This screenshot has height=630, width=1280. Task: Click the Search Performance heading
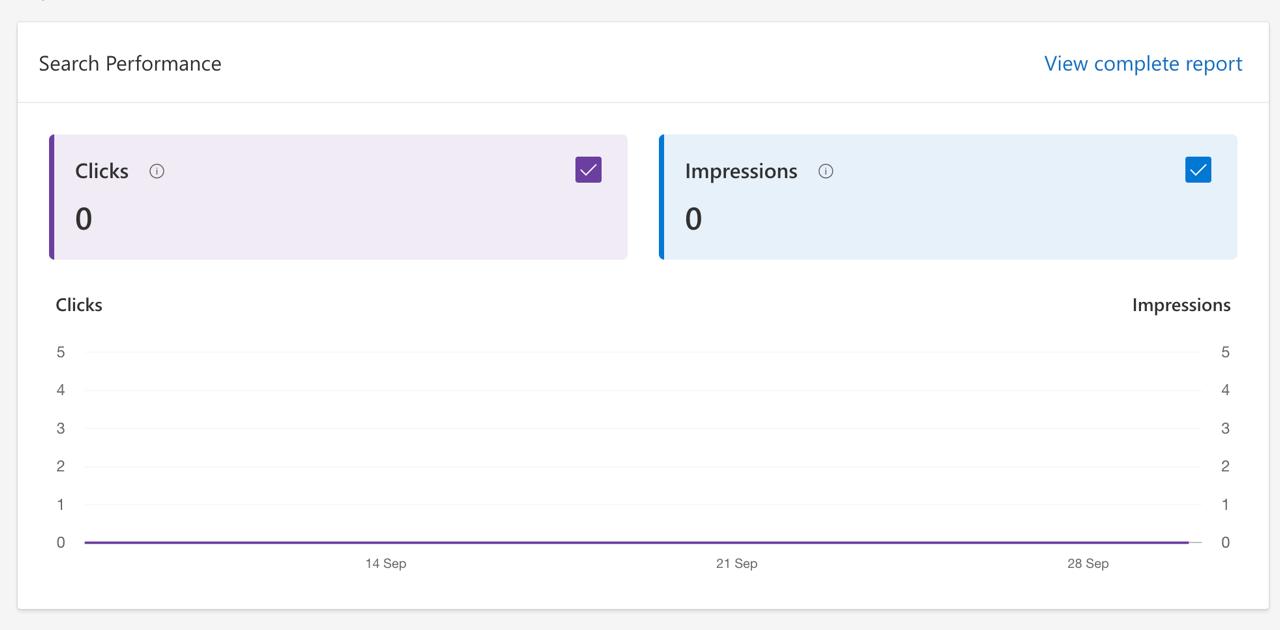(130, 63)
